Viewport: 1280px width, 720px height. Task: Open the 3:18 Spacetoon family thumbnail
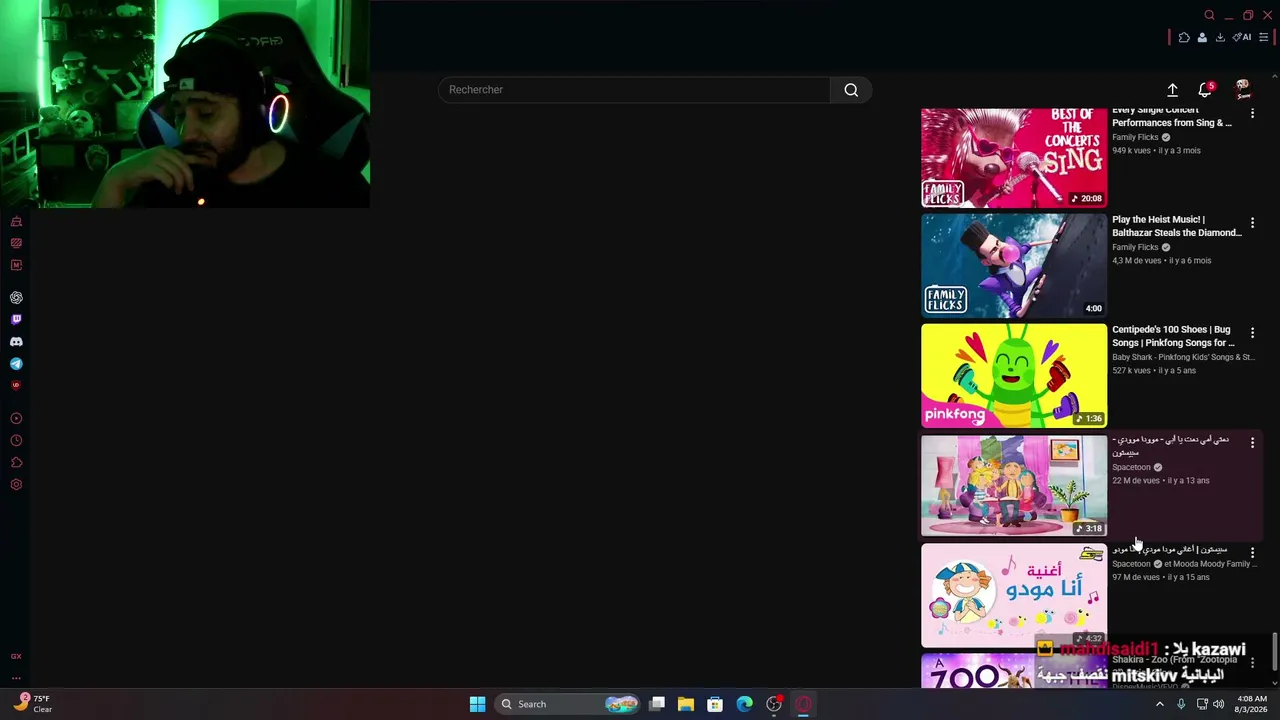1014,486
